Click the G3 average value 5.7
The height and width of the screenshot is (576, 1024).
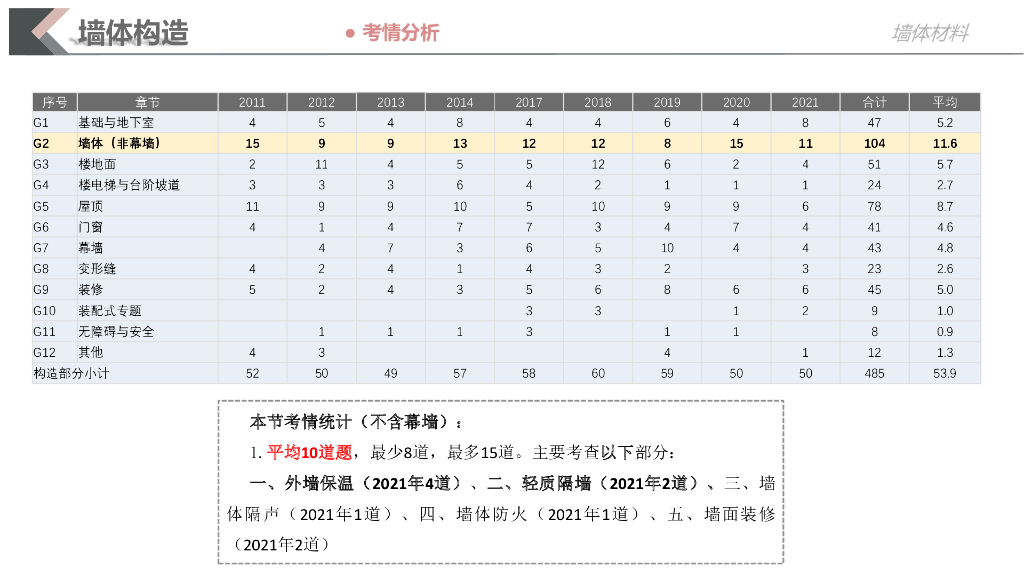click(x=945, y=164)
